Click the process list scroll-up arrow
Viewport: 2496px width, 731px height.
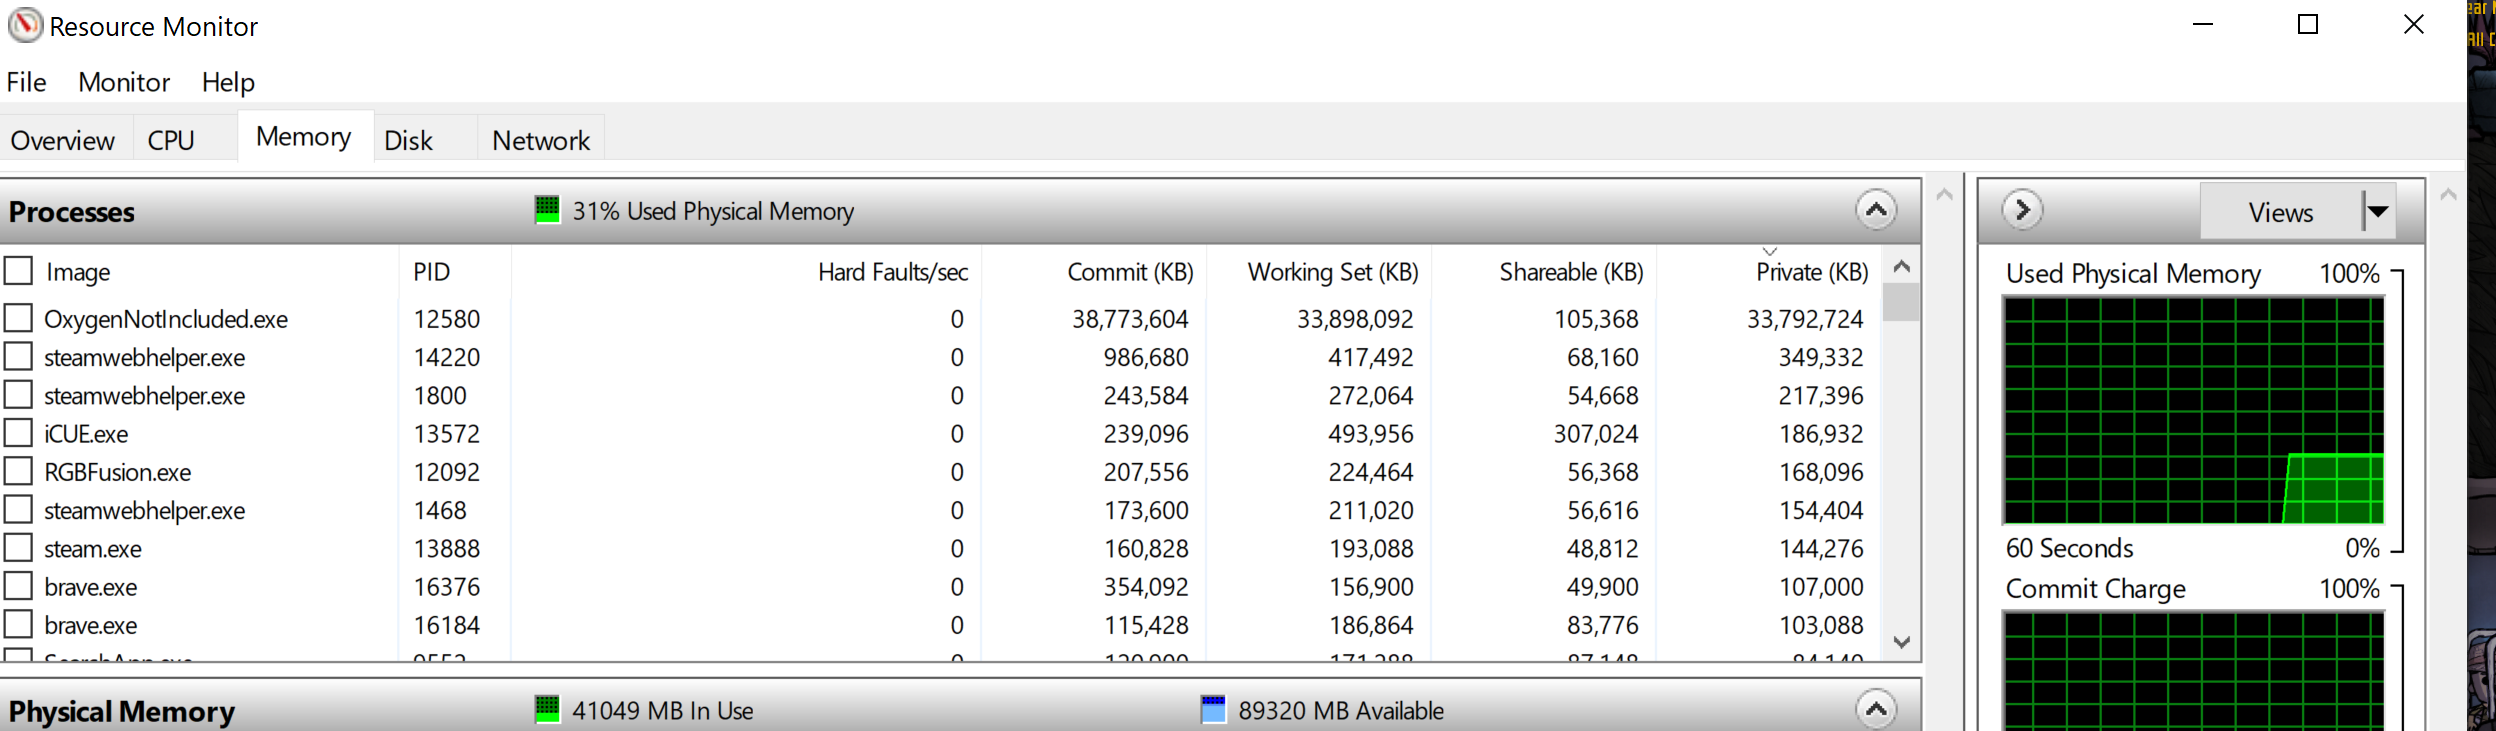[x=1902, y=266]
